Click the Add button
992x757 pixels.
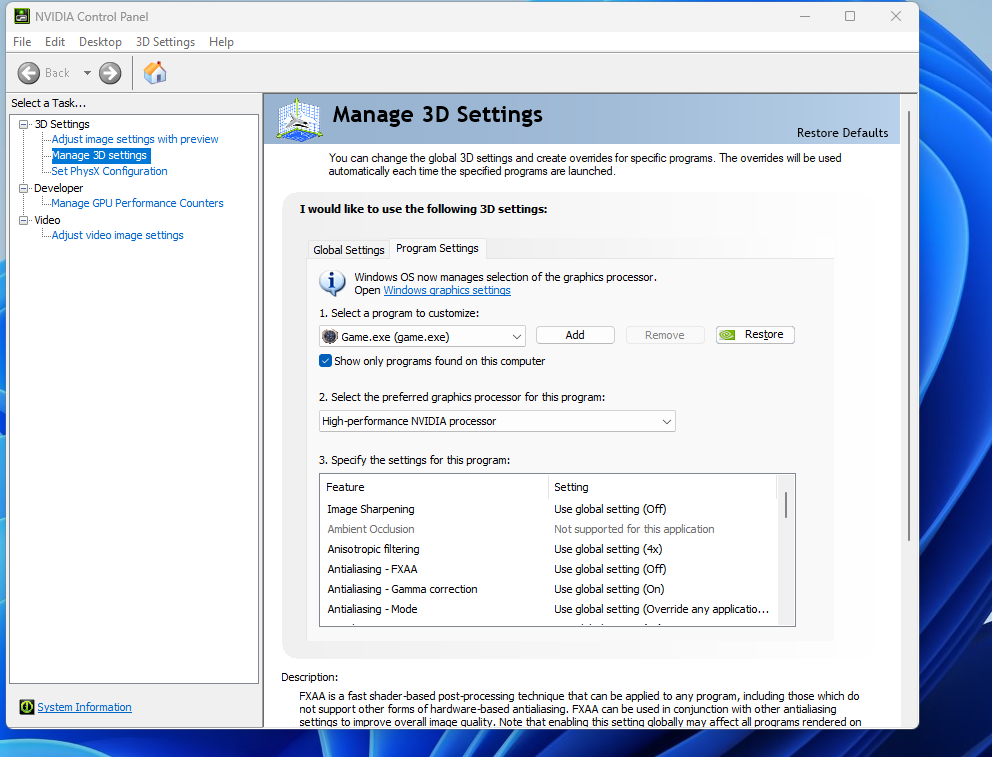point(575,335)
